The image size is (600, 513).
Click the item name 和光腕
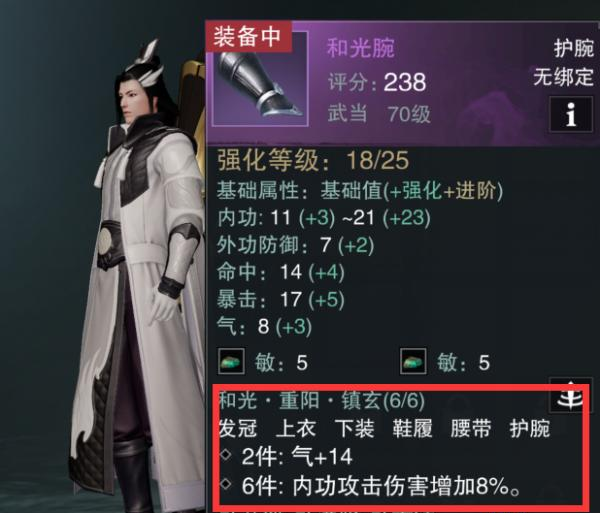point(360,48)
